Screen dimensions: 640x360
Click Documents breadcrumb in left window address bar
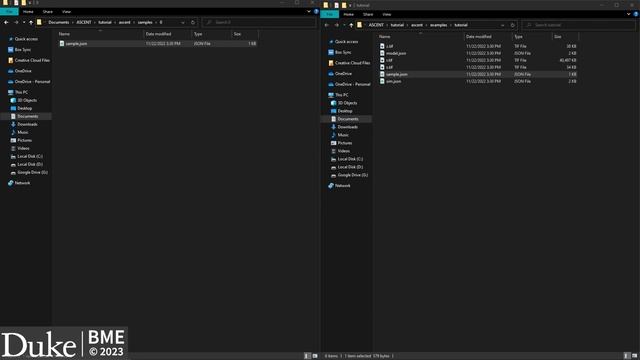coord(59,22)
